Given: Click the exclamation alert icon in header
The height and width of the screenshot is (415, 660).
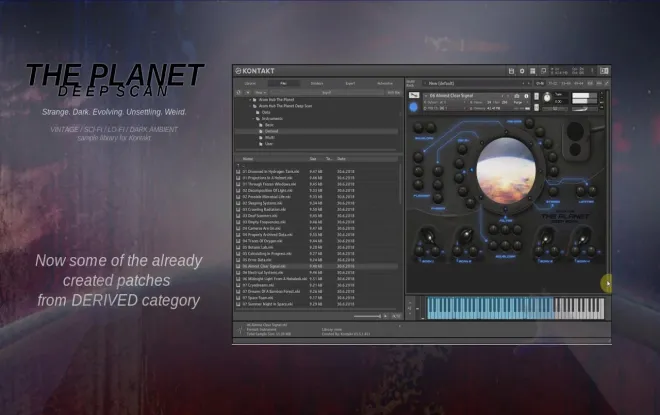Looking at the screenshot, I should pyautogui.click(x=592, y=71).
